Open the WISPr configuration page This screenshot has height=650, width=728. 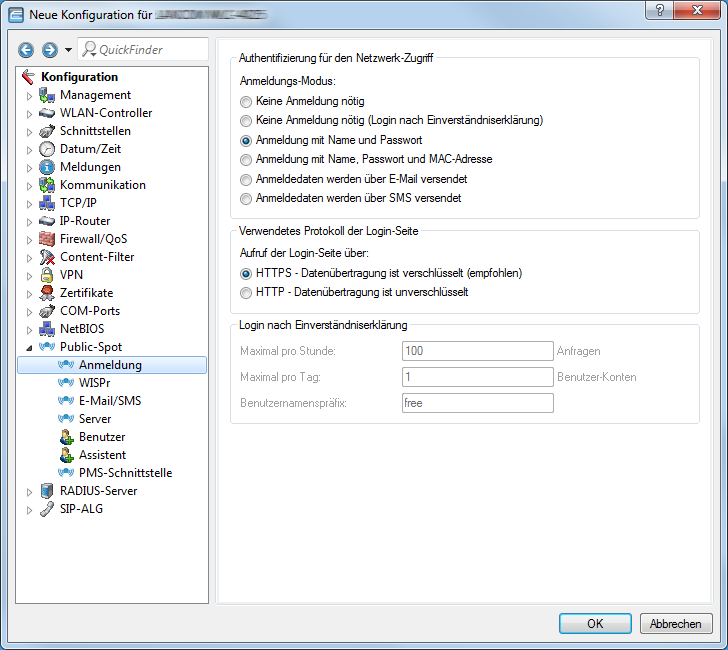tap(95, 383)
